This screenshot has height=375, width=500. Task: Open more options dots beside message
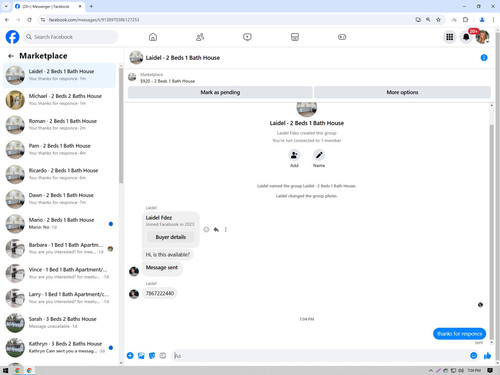point(226,229)
